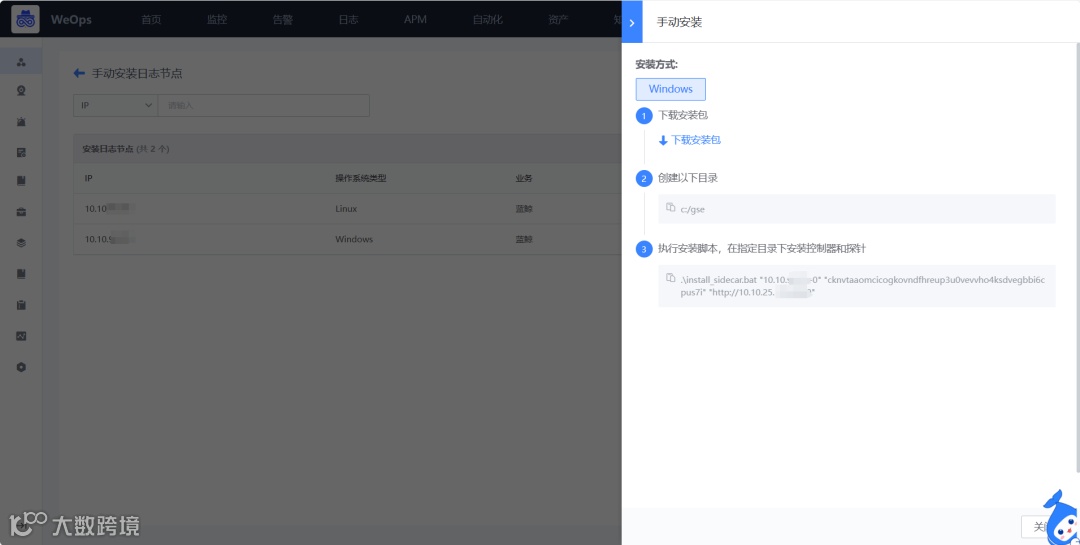Copy the c:/gse directory path
Screen dimensions: 1080x545
[671, 207]
